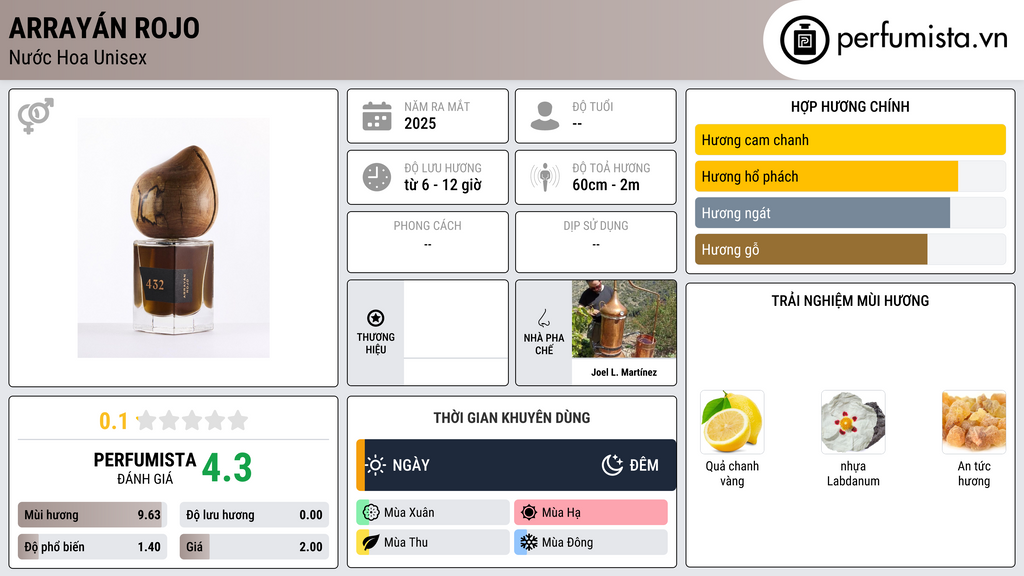1024x576 pixels.
Task: Click the fifth rating star
Action: pyautogui.click(x=238, y=420)
